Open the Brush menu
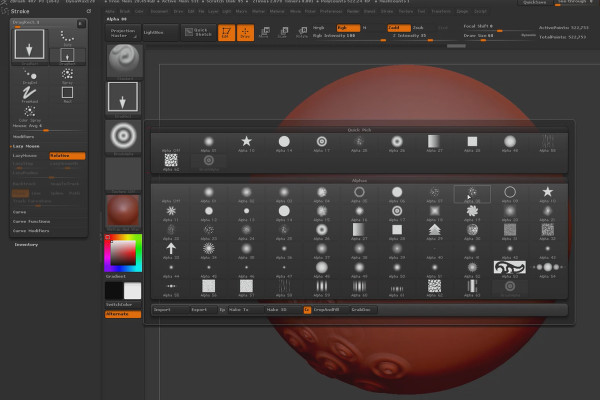 pos(125,11)
